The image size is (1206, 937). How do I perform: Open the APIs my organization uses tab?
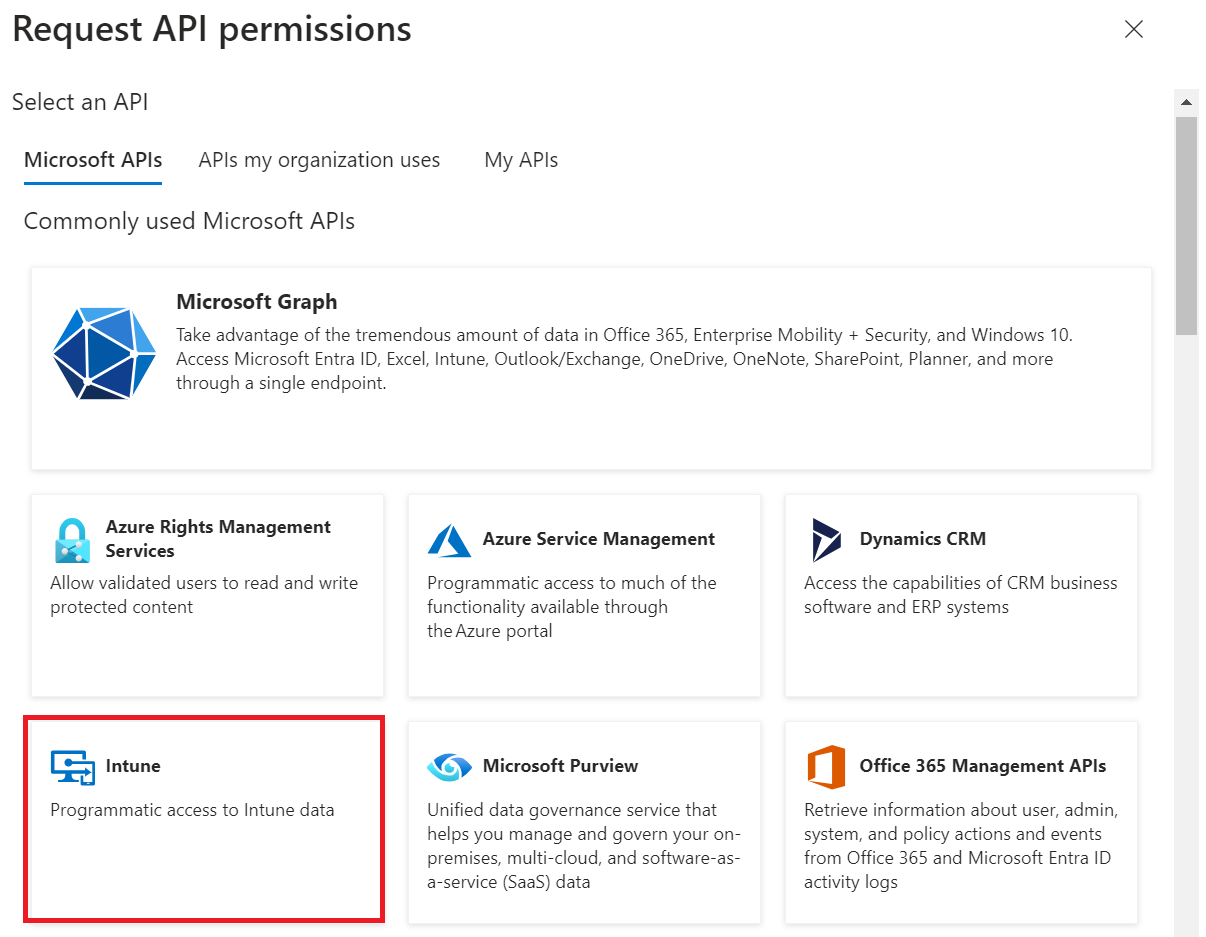click(x=319, y=160)
